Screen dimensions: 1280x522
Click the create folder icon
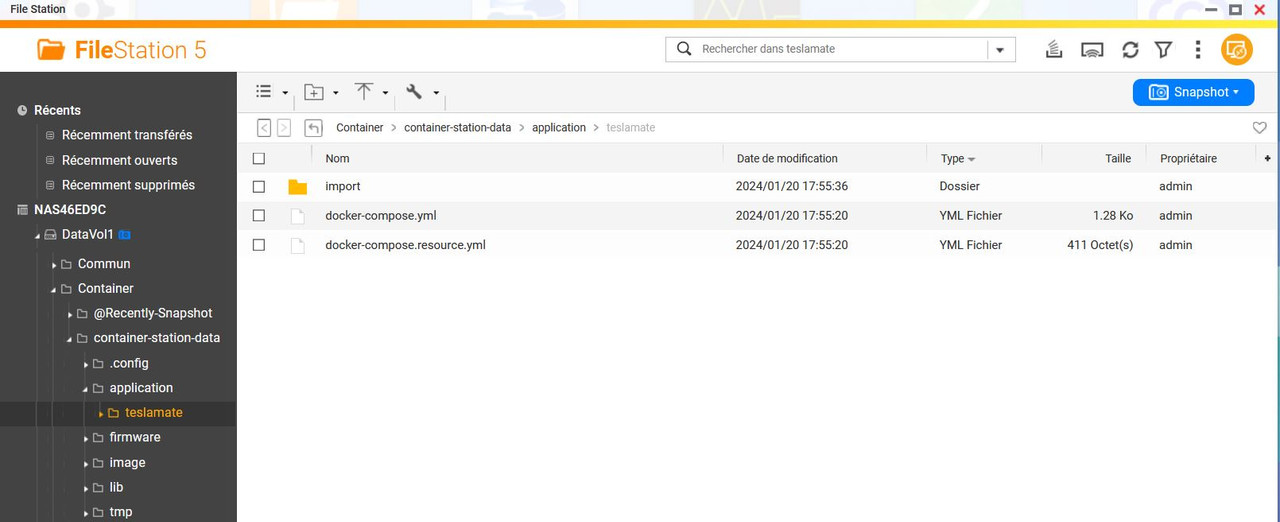tap(314, 92)
